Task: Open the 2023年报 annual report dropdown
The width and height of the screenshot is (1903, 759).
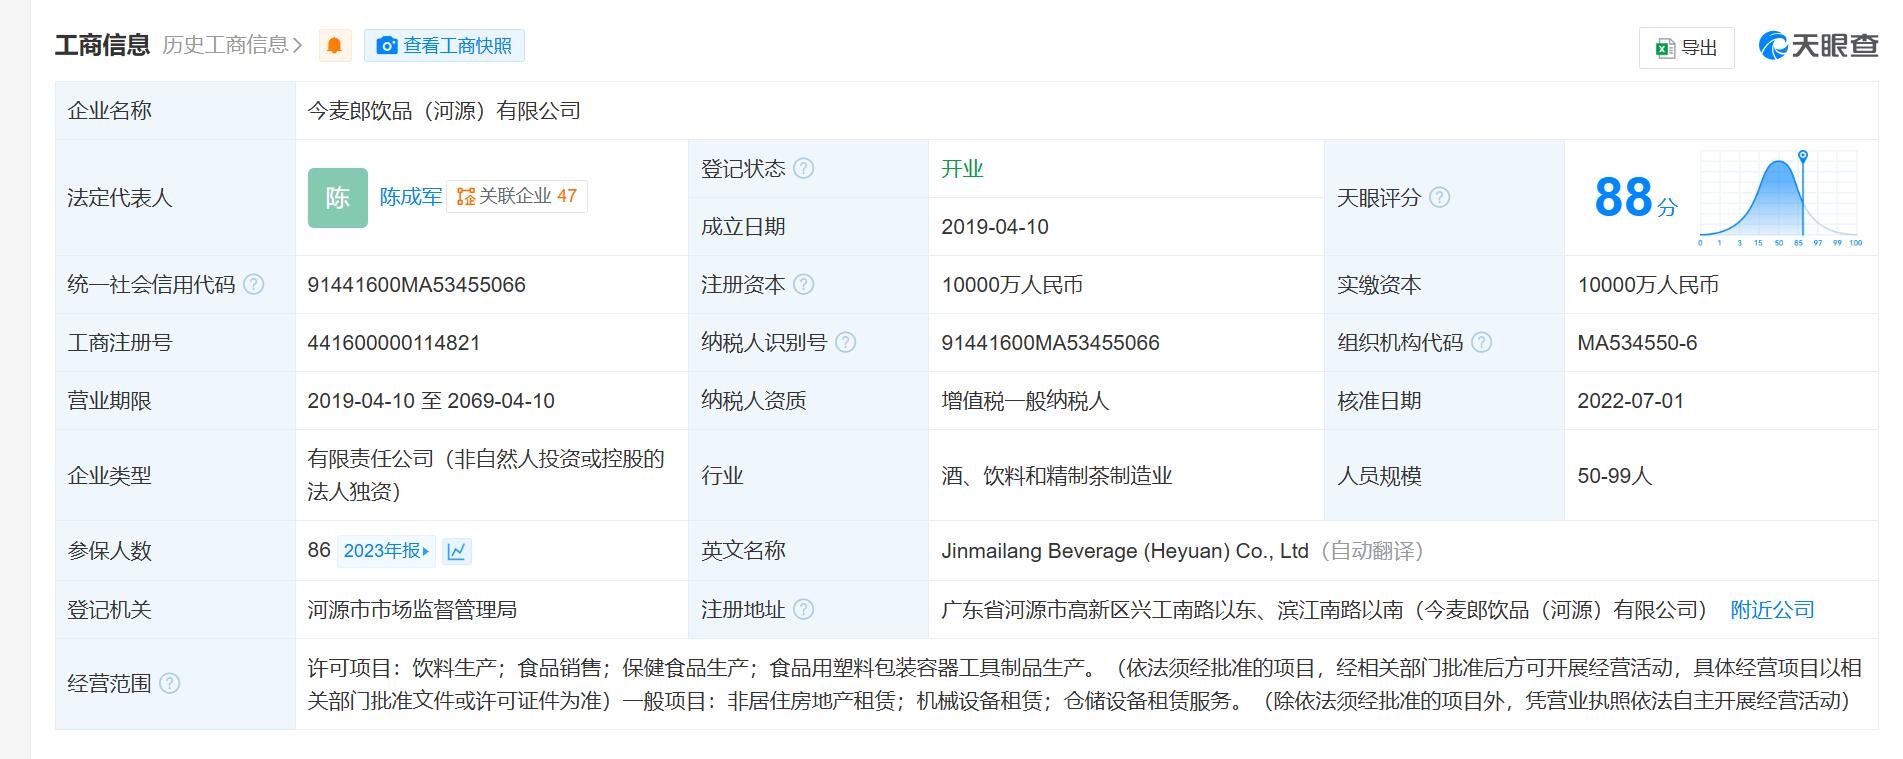Action: point(386,551)
